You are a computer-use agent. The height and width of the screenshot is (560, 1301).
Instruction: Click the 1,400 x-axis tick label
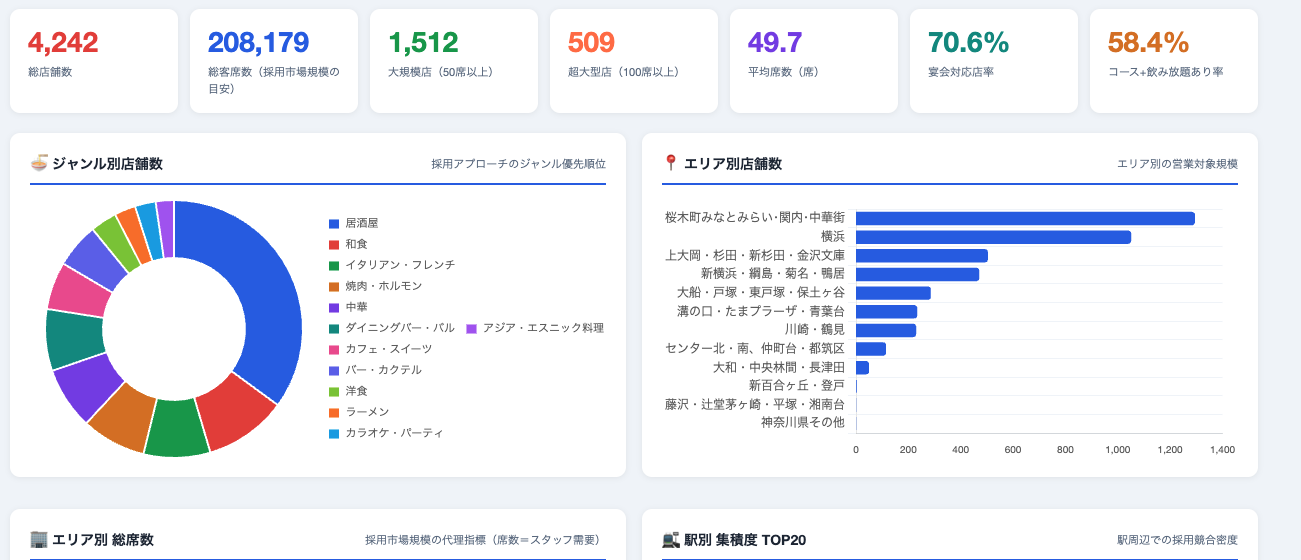1222,450
